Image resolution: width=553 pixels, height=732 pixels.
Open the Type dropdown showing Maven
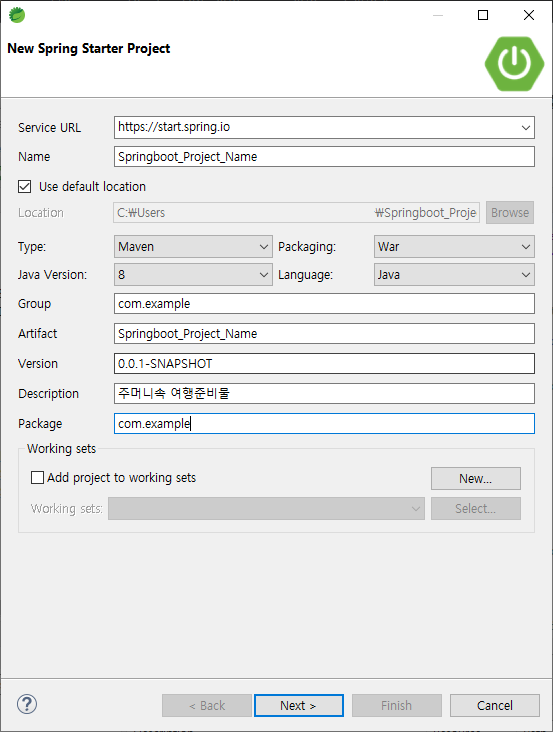click(193, 246)
